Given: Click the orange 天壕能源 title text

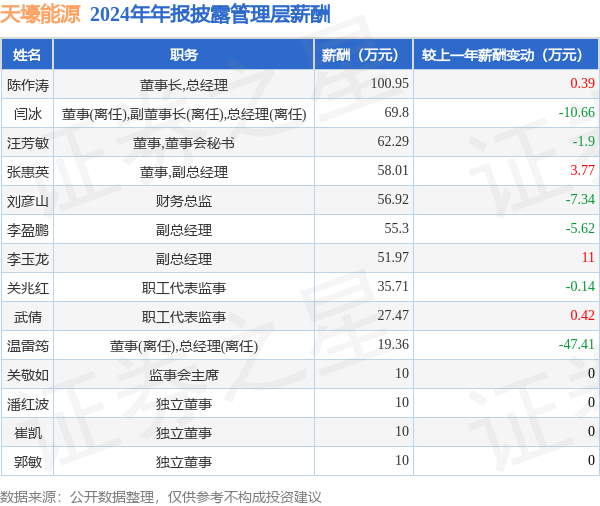Looking at the screenshot, I should pyautogui.click(x=40, y=15).
